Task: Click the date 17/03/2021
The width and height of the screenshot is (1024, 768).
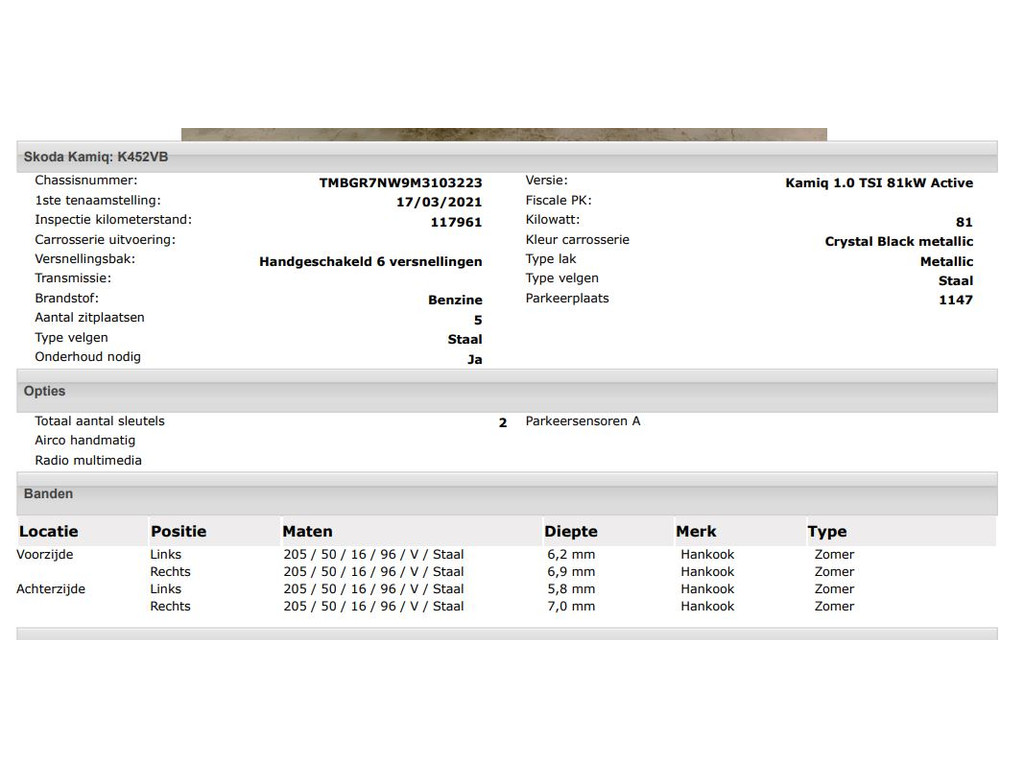Action: coord(439,202)
